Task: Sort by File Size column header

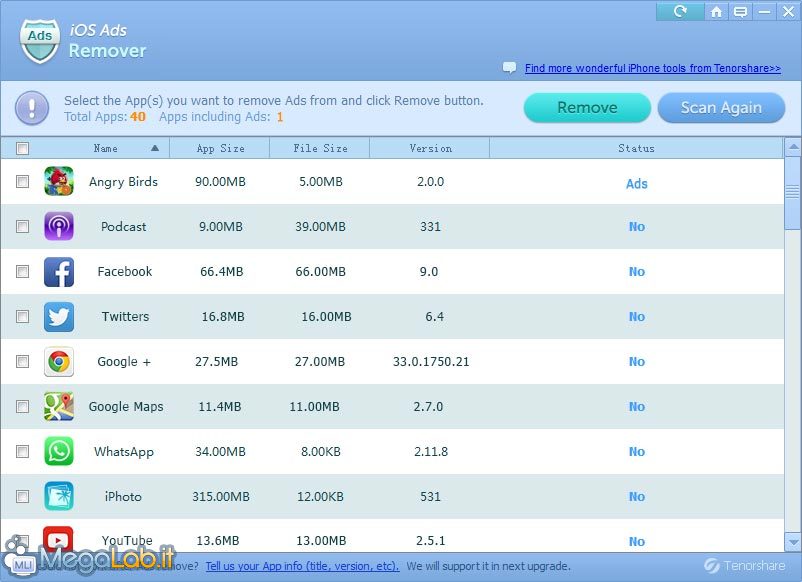Action: (320, 148)
